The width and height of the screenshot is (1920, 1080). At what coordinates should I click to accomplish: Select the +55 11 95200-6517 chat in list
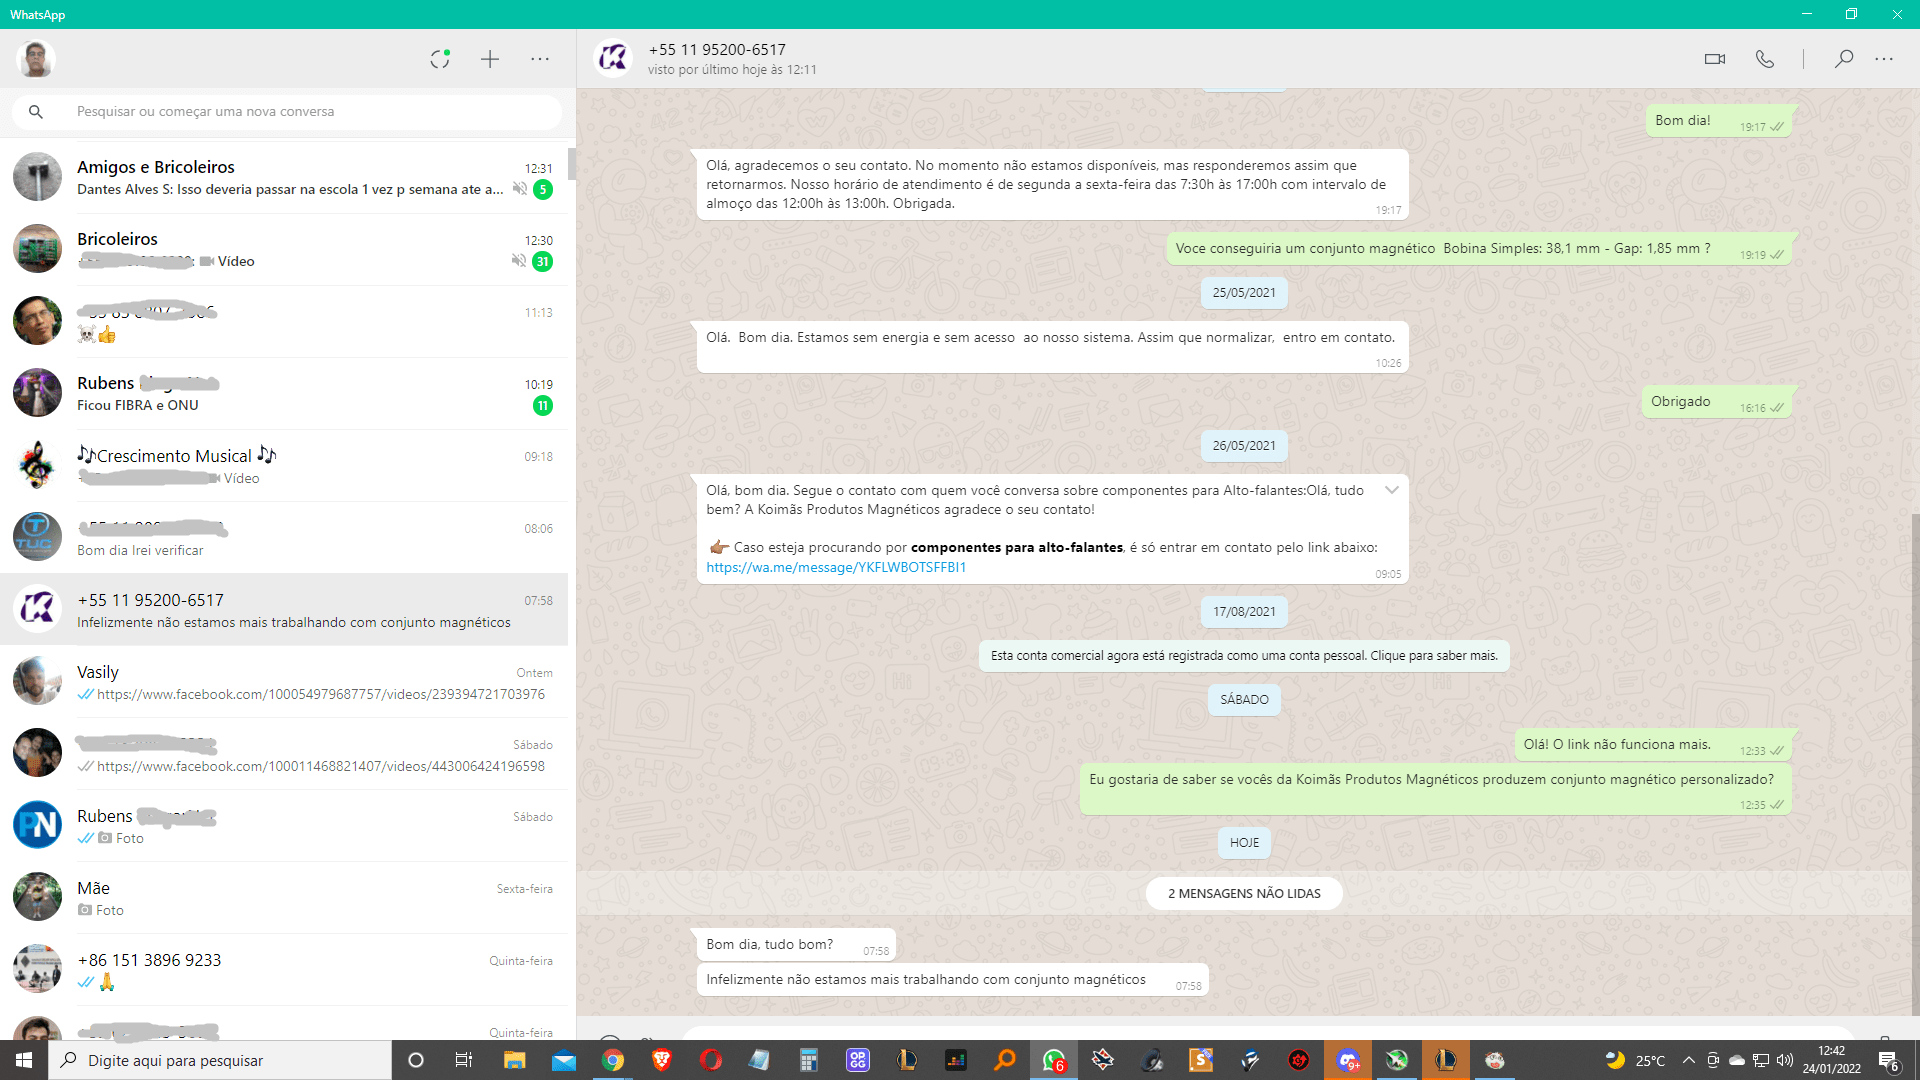284,610
